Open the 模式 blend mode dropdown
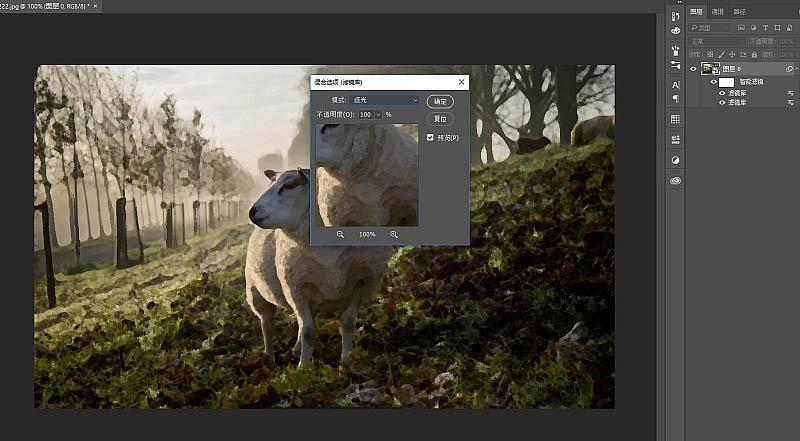 (x=385, y=100)
